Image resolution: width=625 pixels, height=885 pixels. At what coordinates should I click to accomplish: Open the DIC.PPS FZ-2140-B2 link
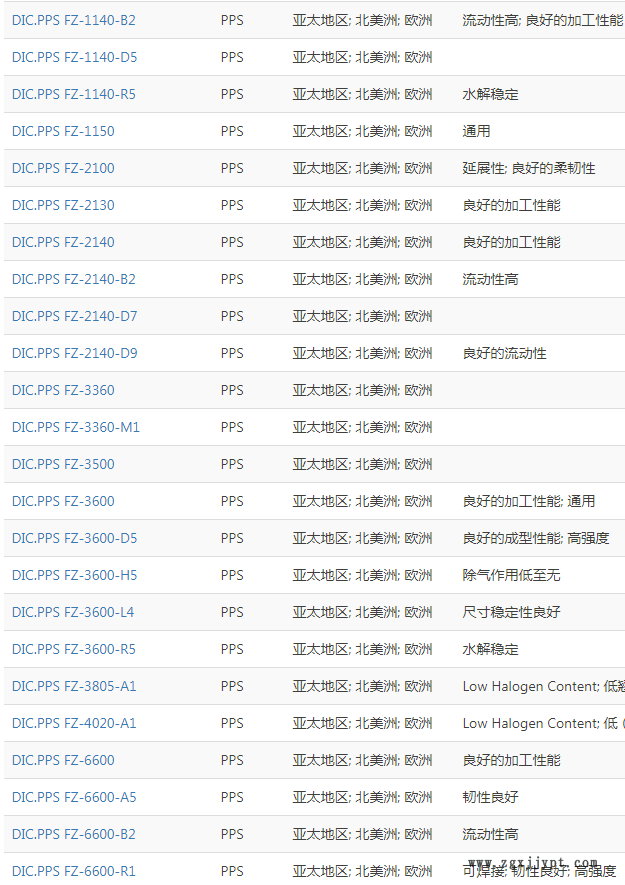pos(74,279)
